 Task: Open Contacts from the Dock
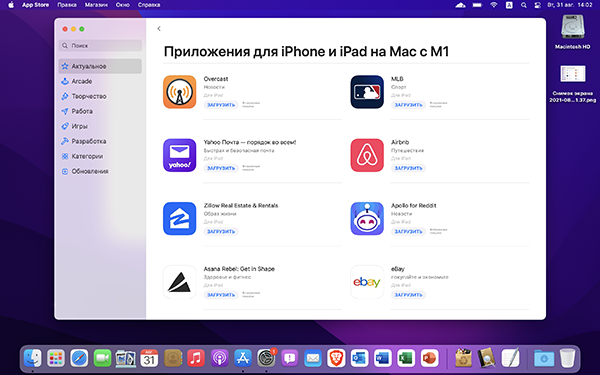point(173,359)
